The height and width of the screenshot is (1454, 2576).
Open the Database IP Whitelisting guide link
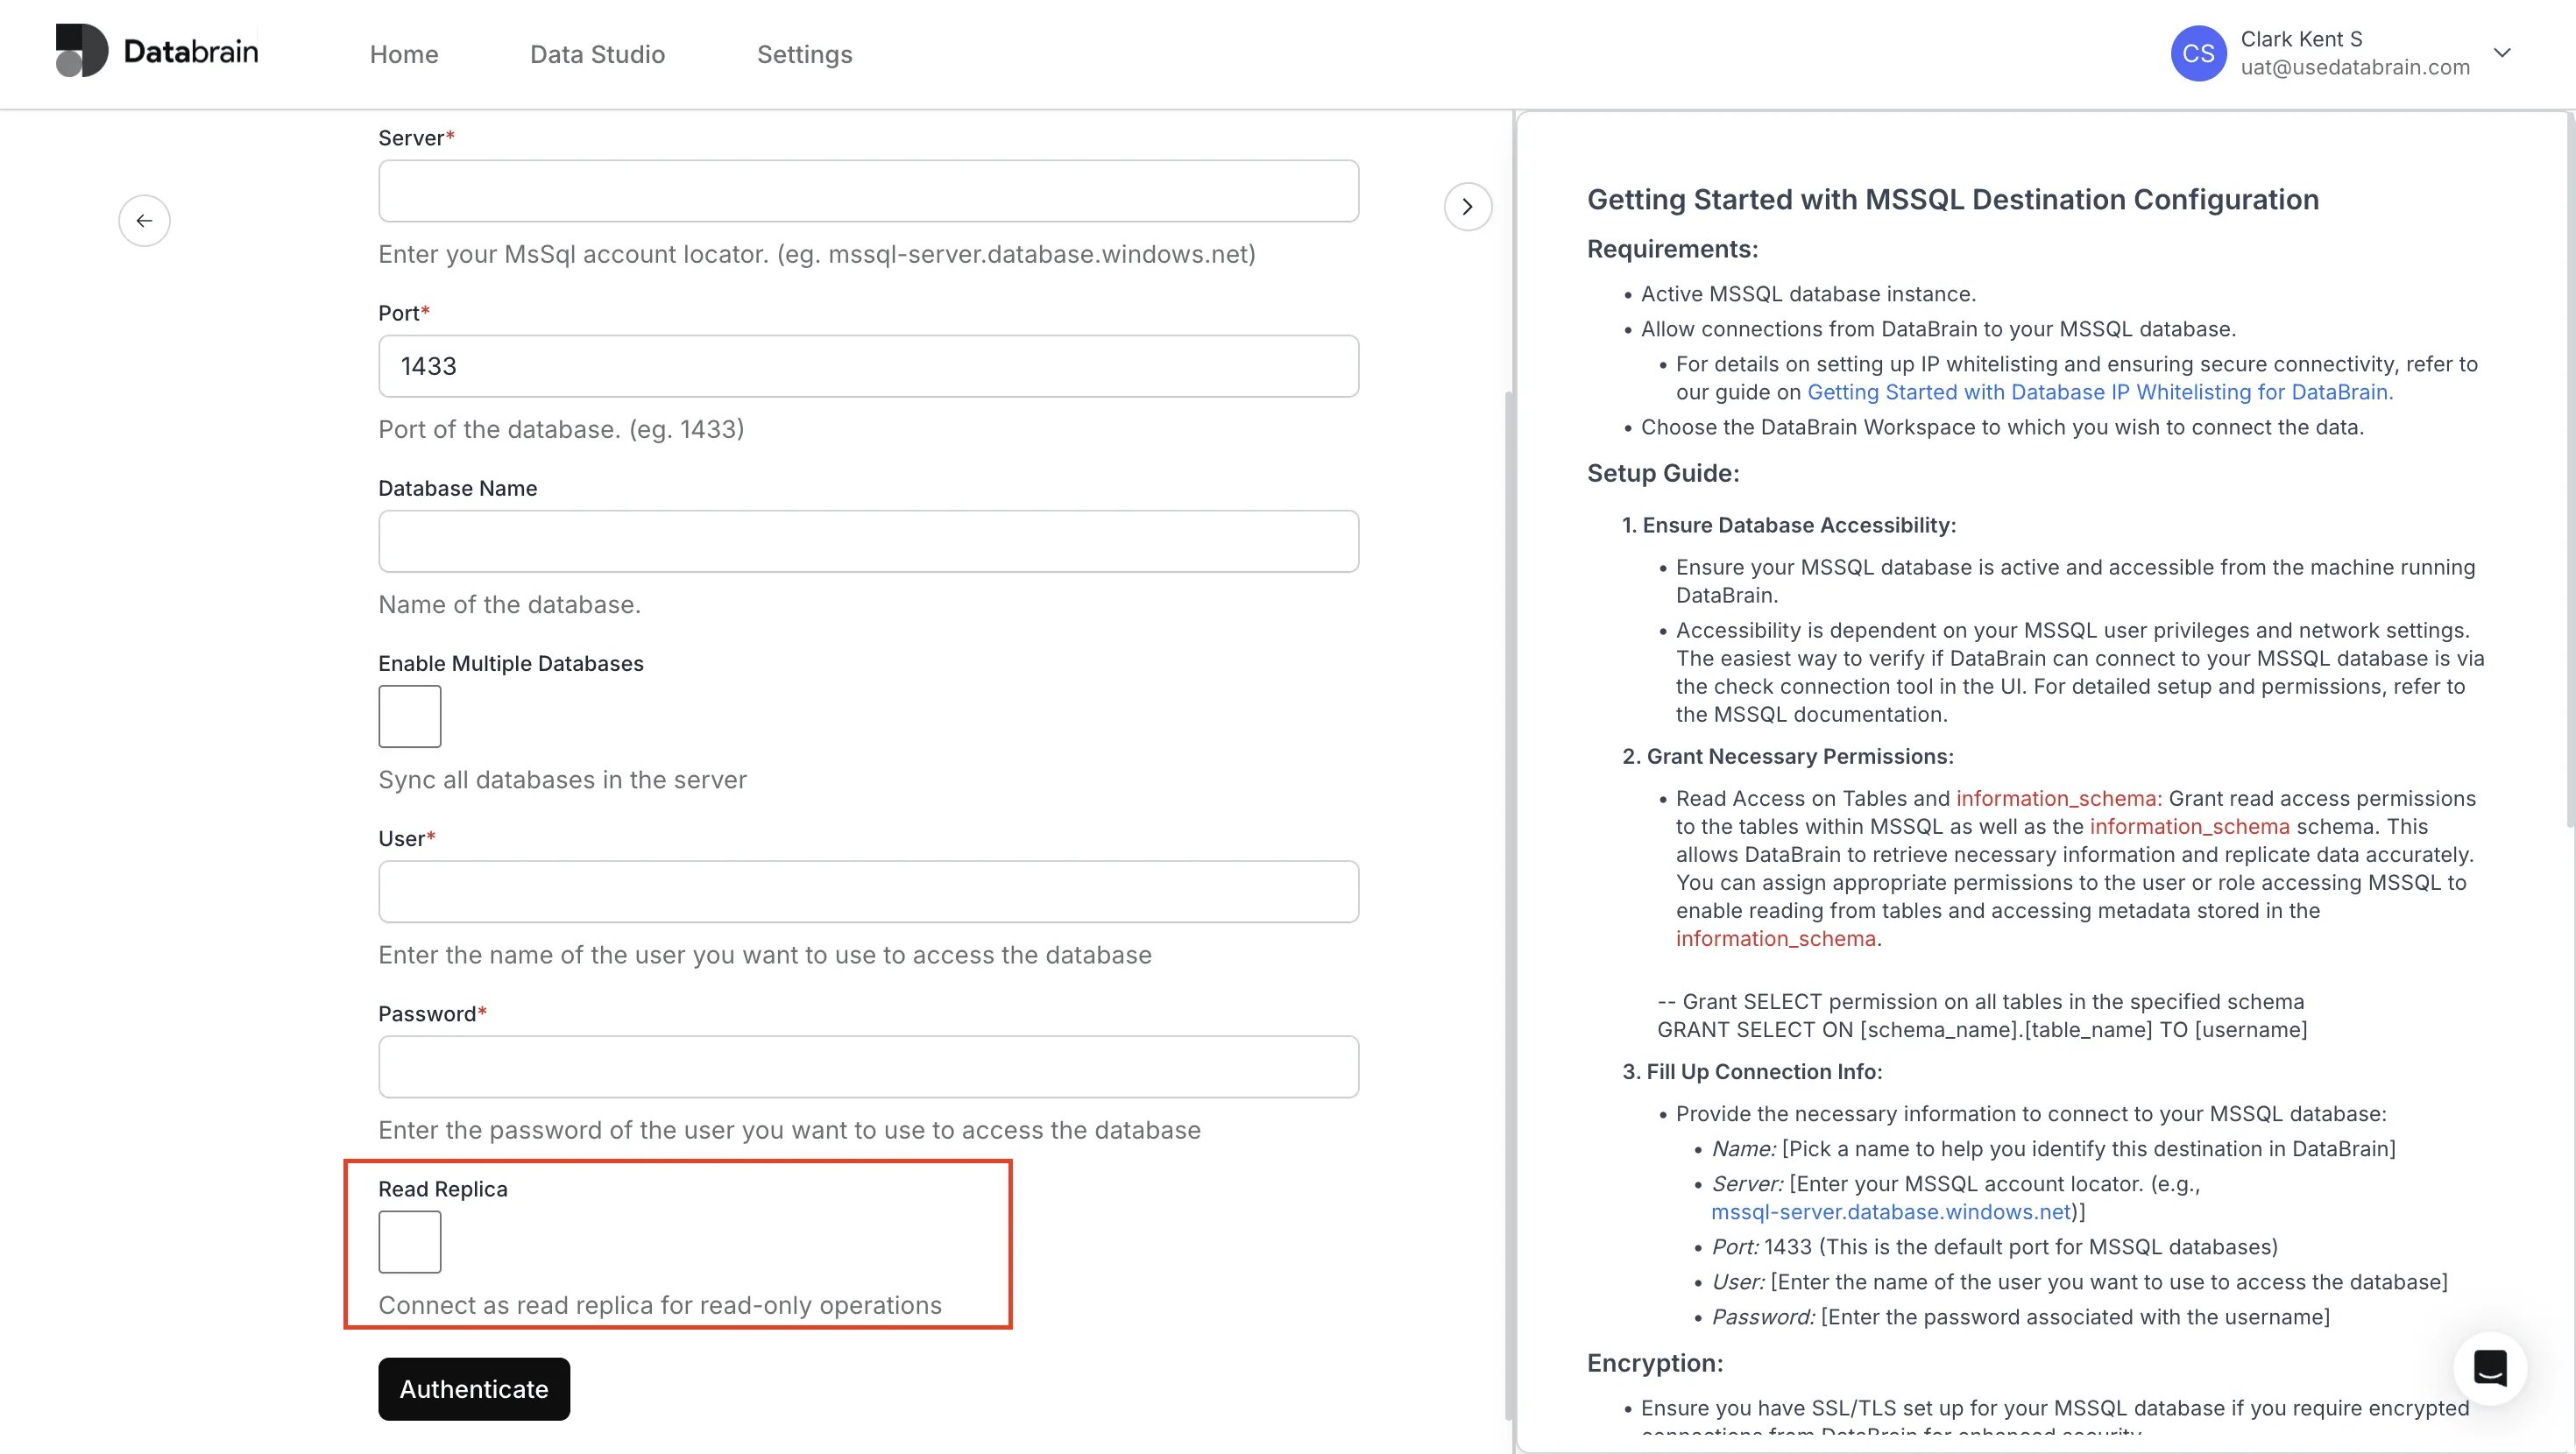(2100, 392)
